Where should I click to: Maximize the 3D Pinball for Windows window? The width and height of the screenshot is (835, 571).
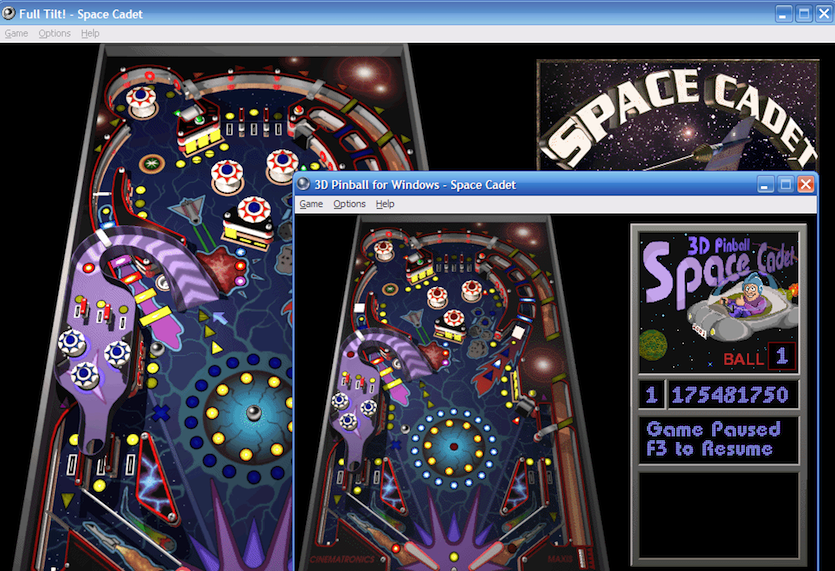pyautogui.click(x=785, y=185)
